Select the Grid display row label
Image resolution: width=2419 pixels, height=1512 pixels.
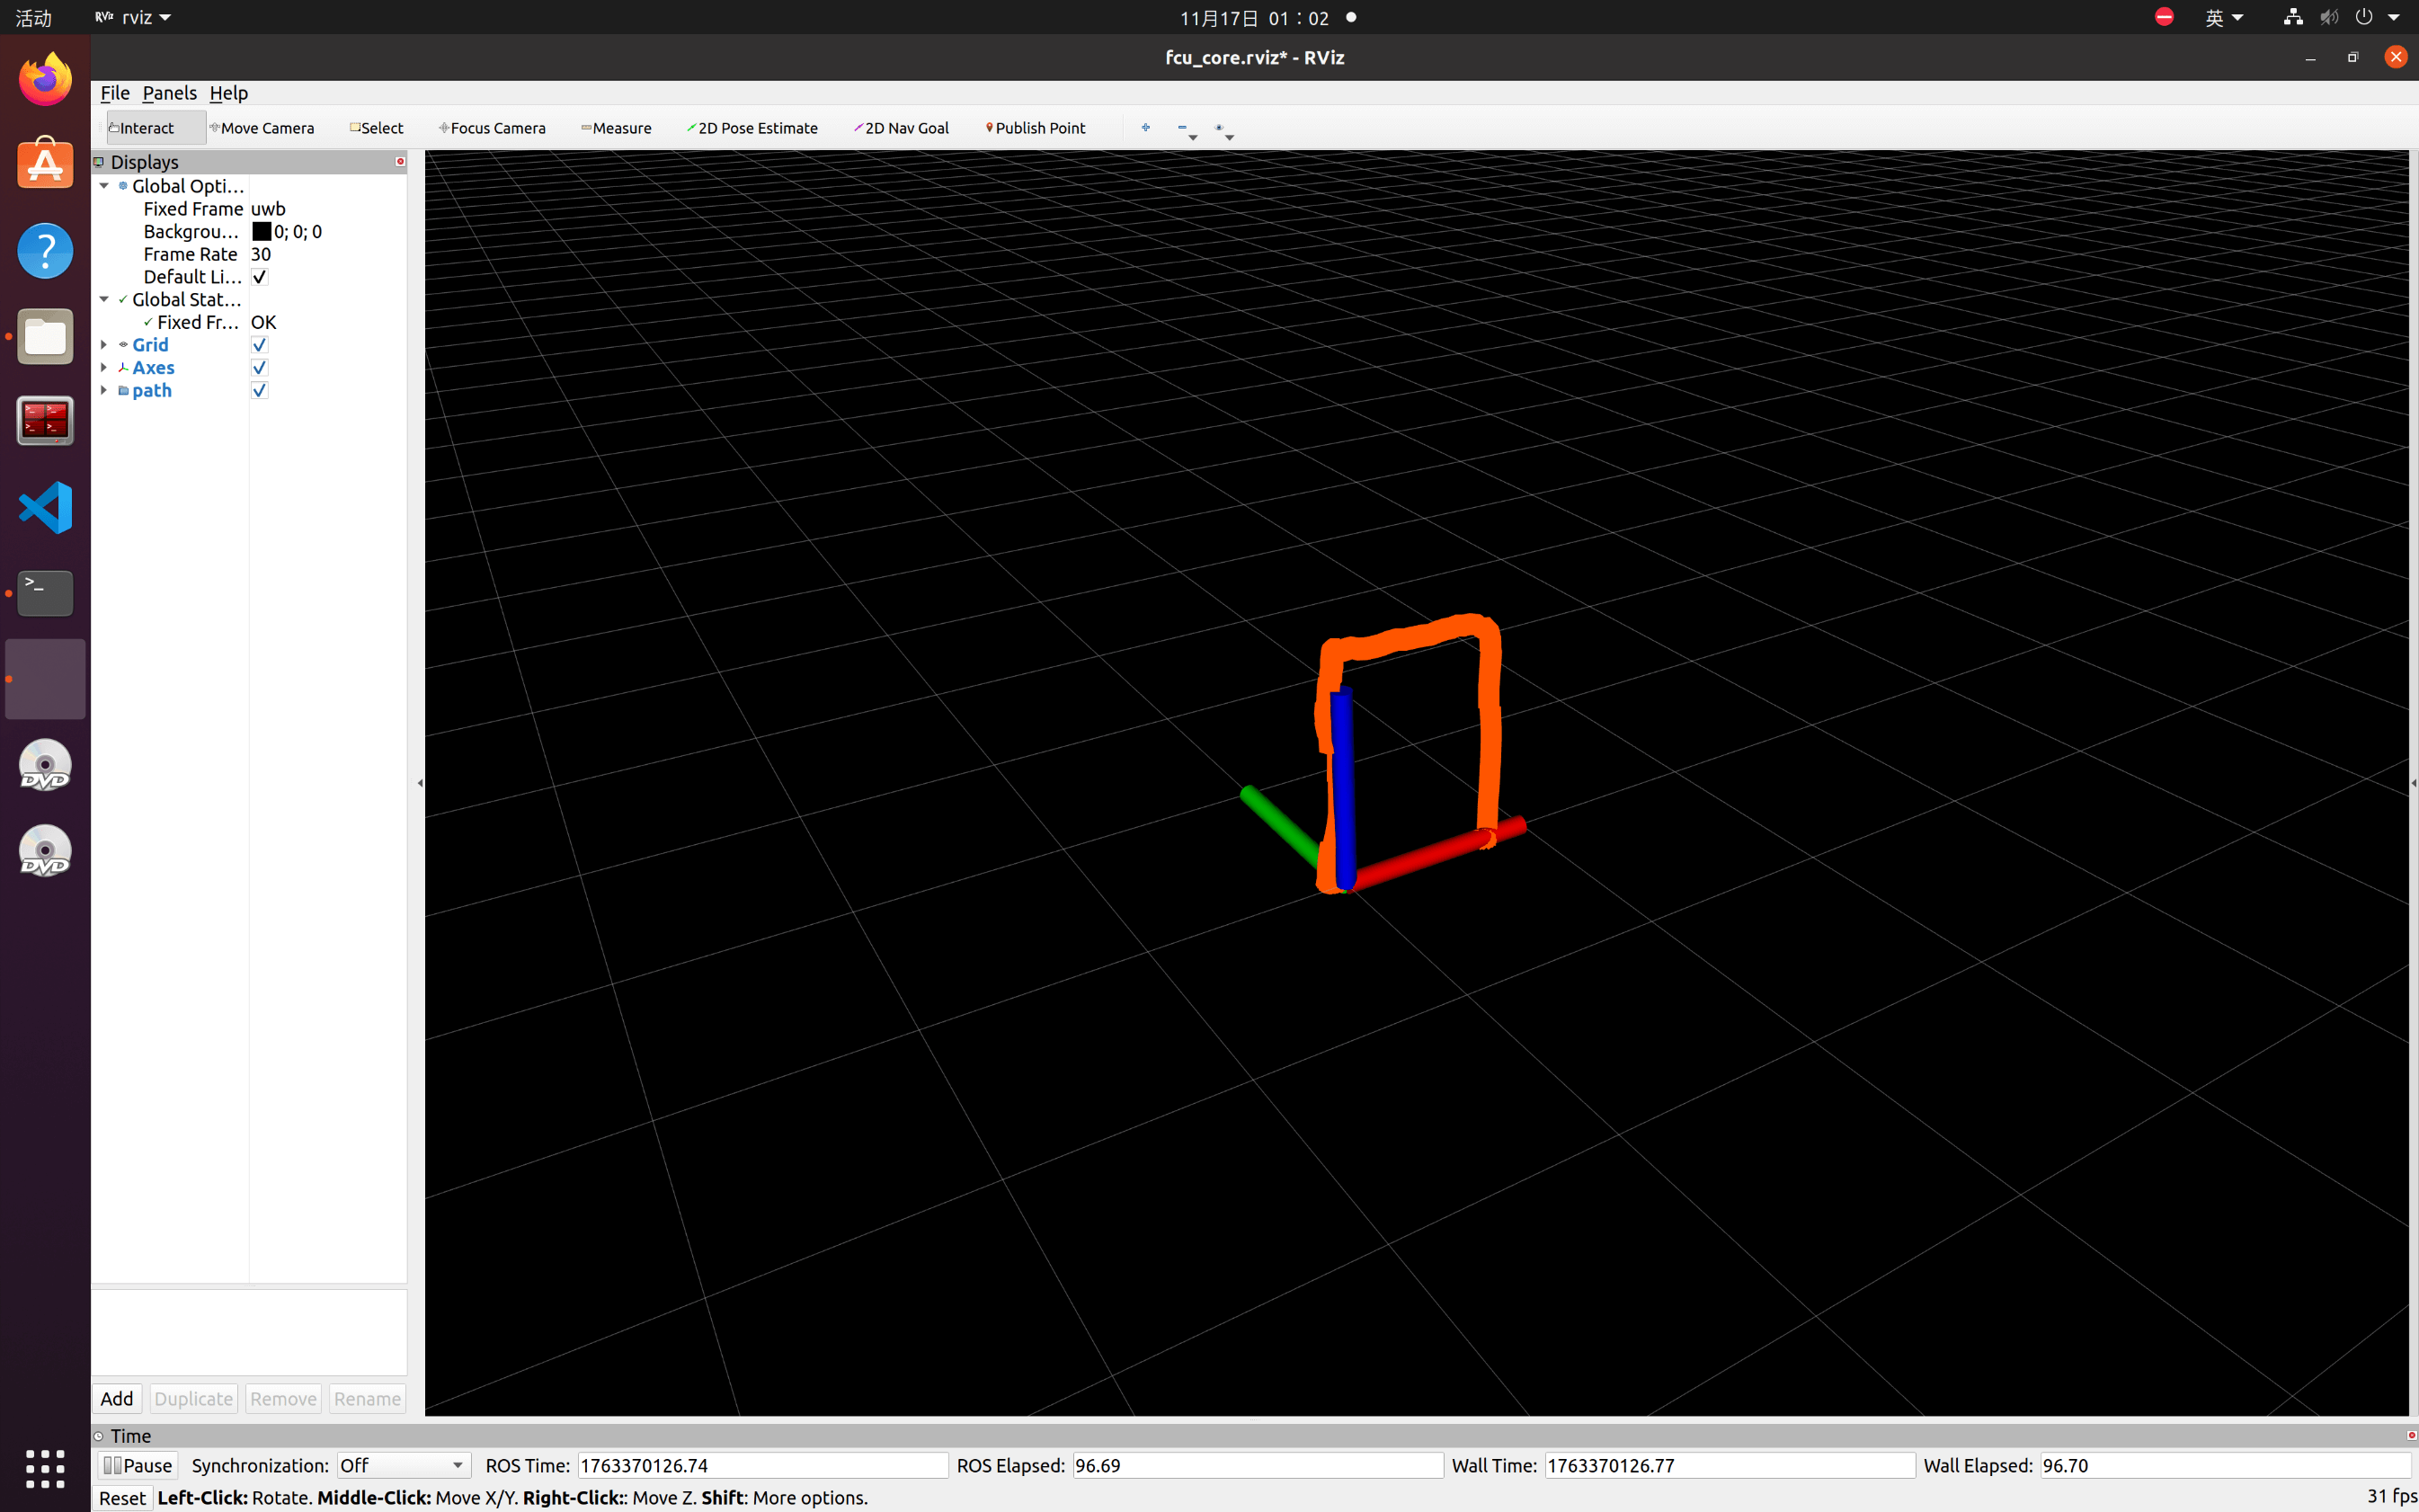[150, 345]
